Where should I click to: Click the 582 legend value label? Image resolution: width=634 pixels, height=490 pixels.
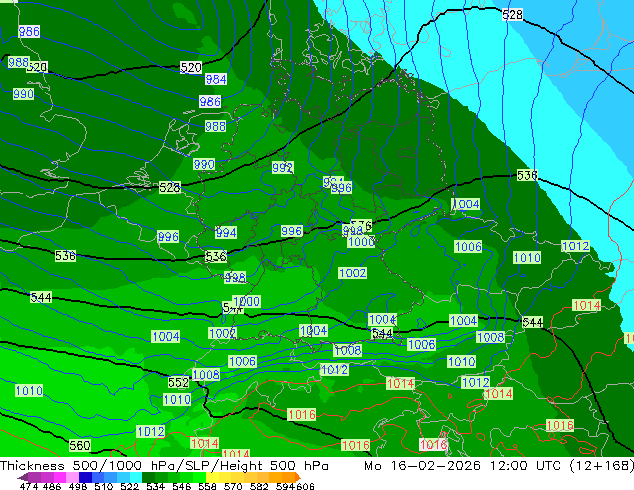click(x=259, y=486)
